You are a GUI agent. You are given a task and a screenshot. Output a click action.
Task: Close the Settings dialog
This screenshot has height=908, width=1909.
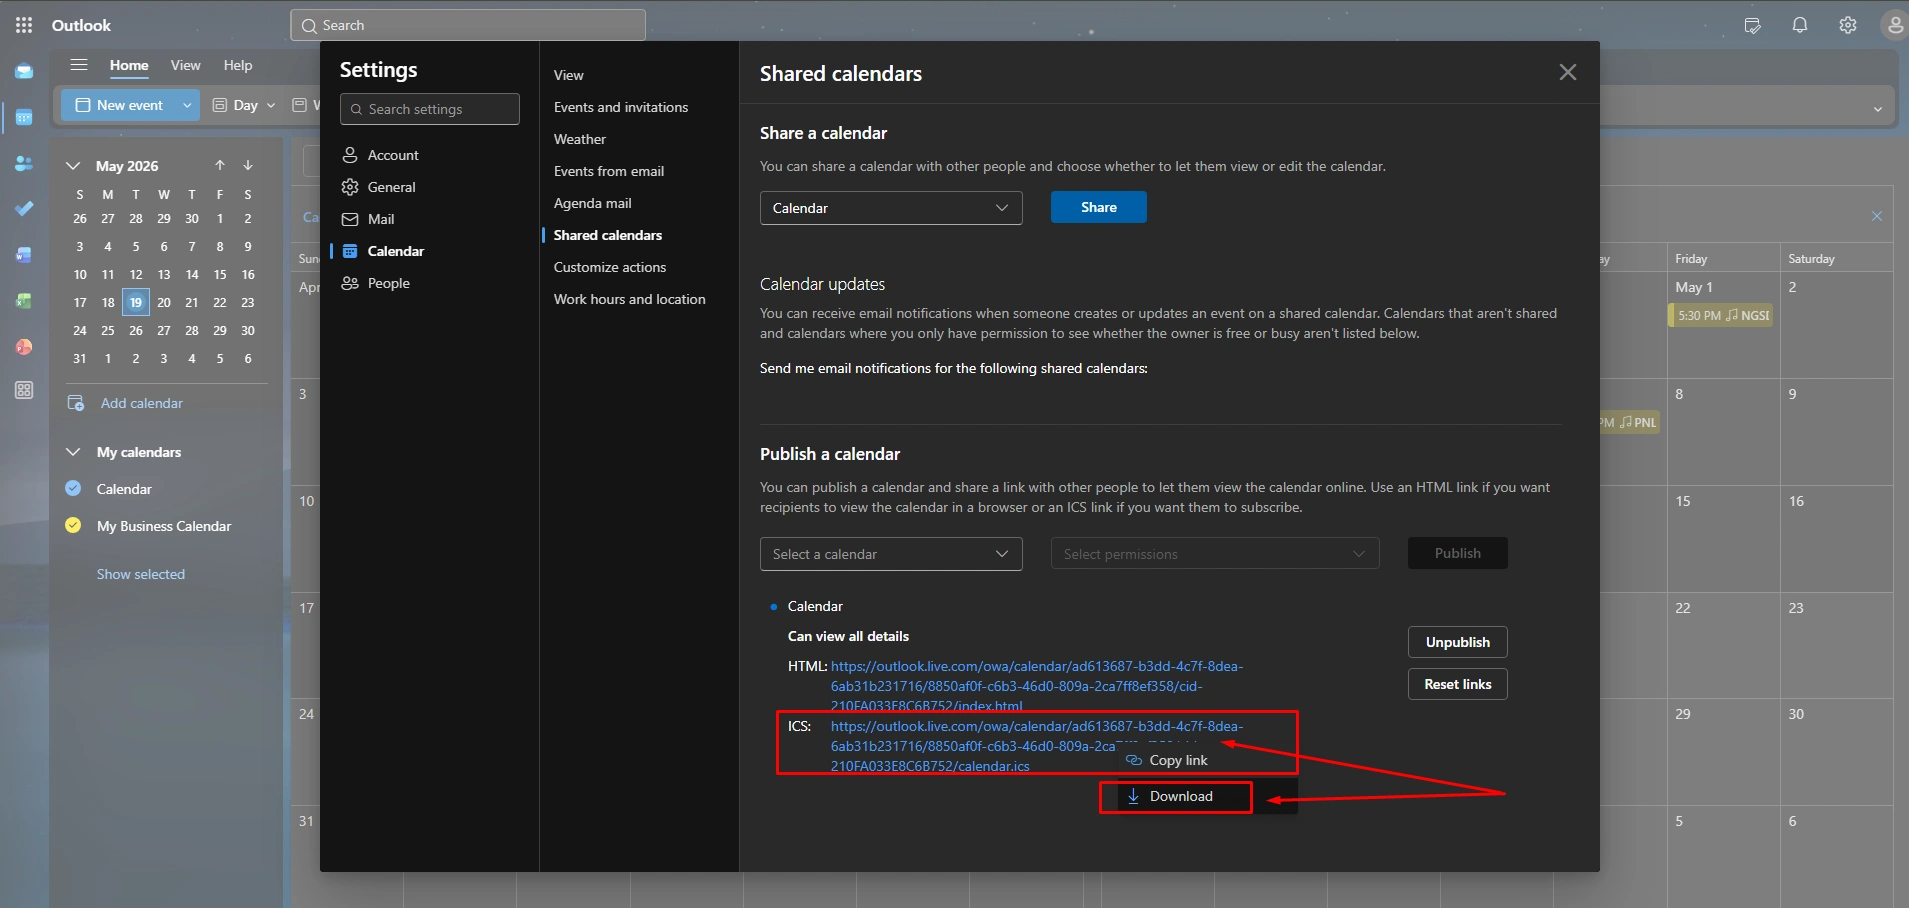(1568, 72)
